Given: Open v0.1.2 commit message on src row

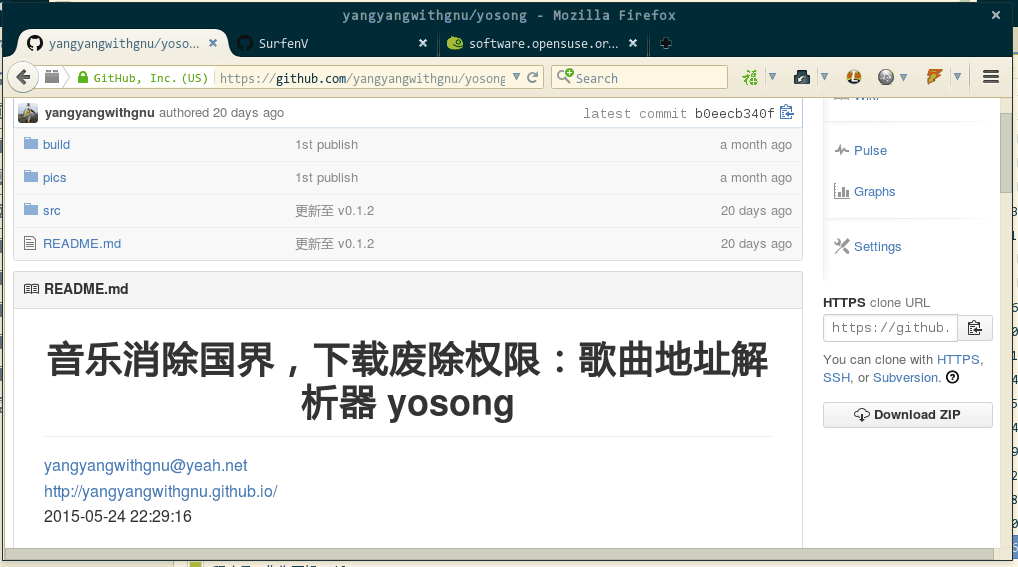Looking at the screenshot, I should (x=334, y=211).
